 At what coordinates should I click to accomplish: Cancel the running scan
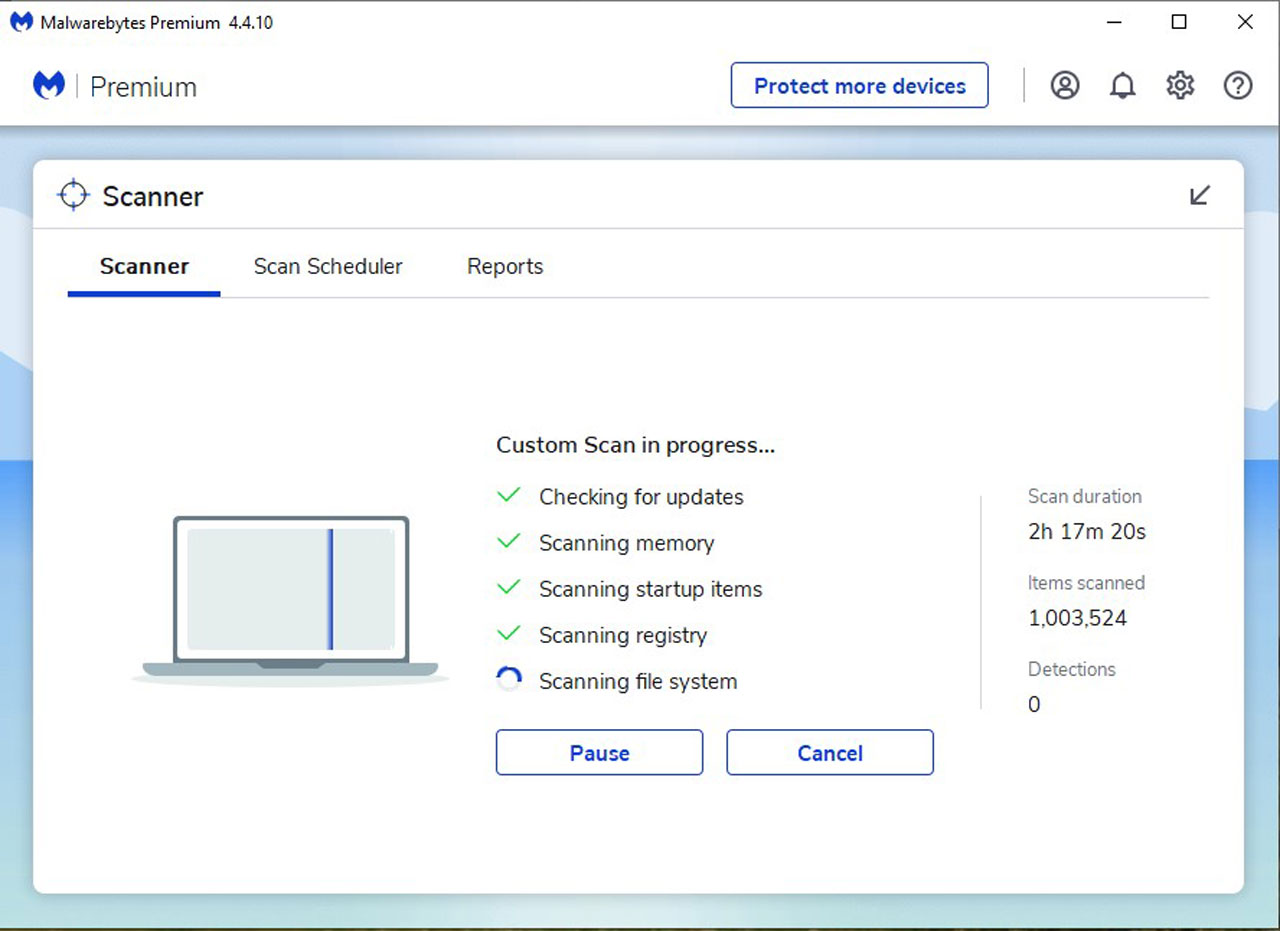[x=830, y=752]
